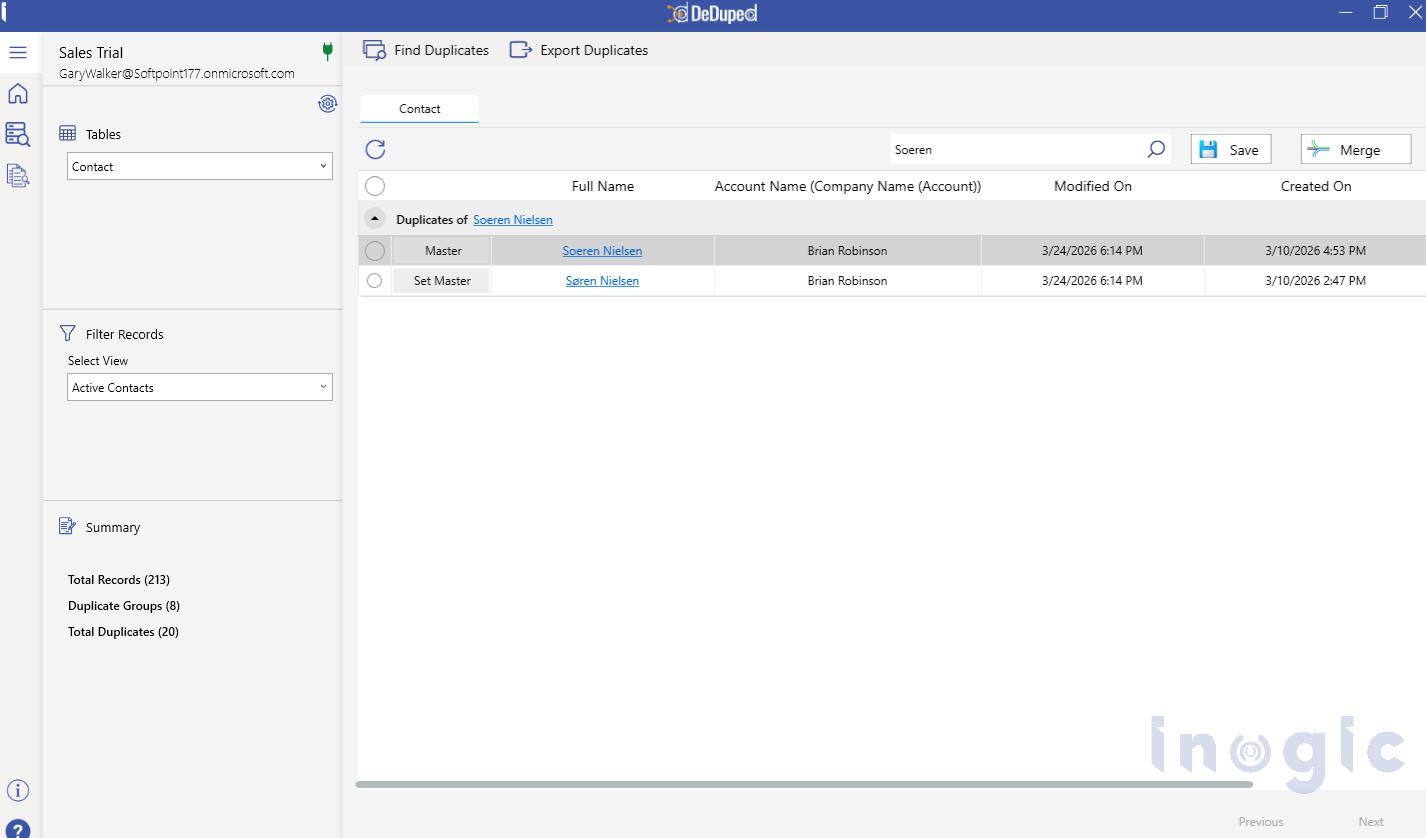Go to the Home icon in the sidebar
This screenshot has height=838, width=1426.
pos(17,92)
